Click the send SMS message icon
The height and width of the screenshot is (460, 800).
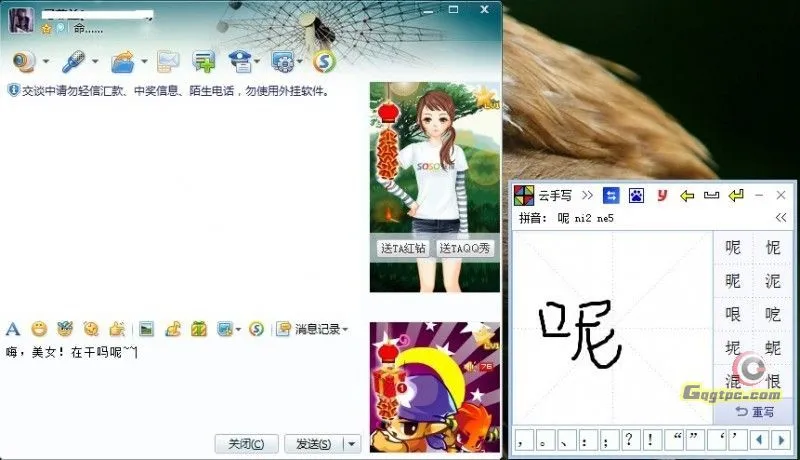pyautogui.click(x=168, y=62)
